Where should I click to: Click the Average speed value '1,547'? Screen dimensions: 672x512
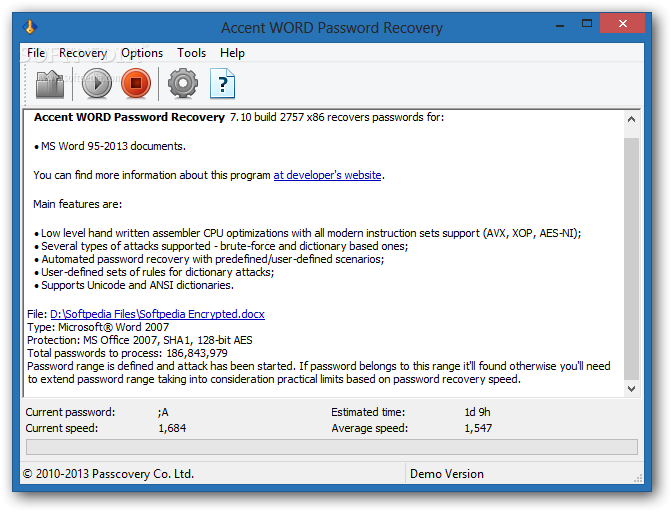(x=478, y=428)
